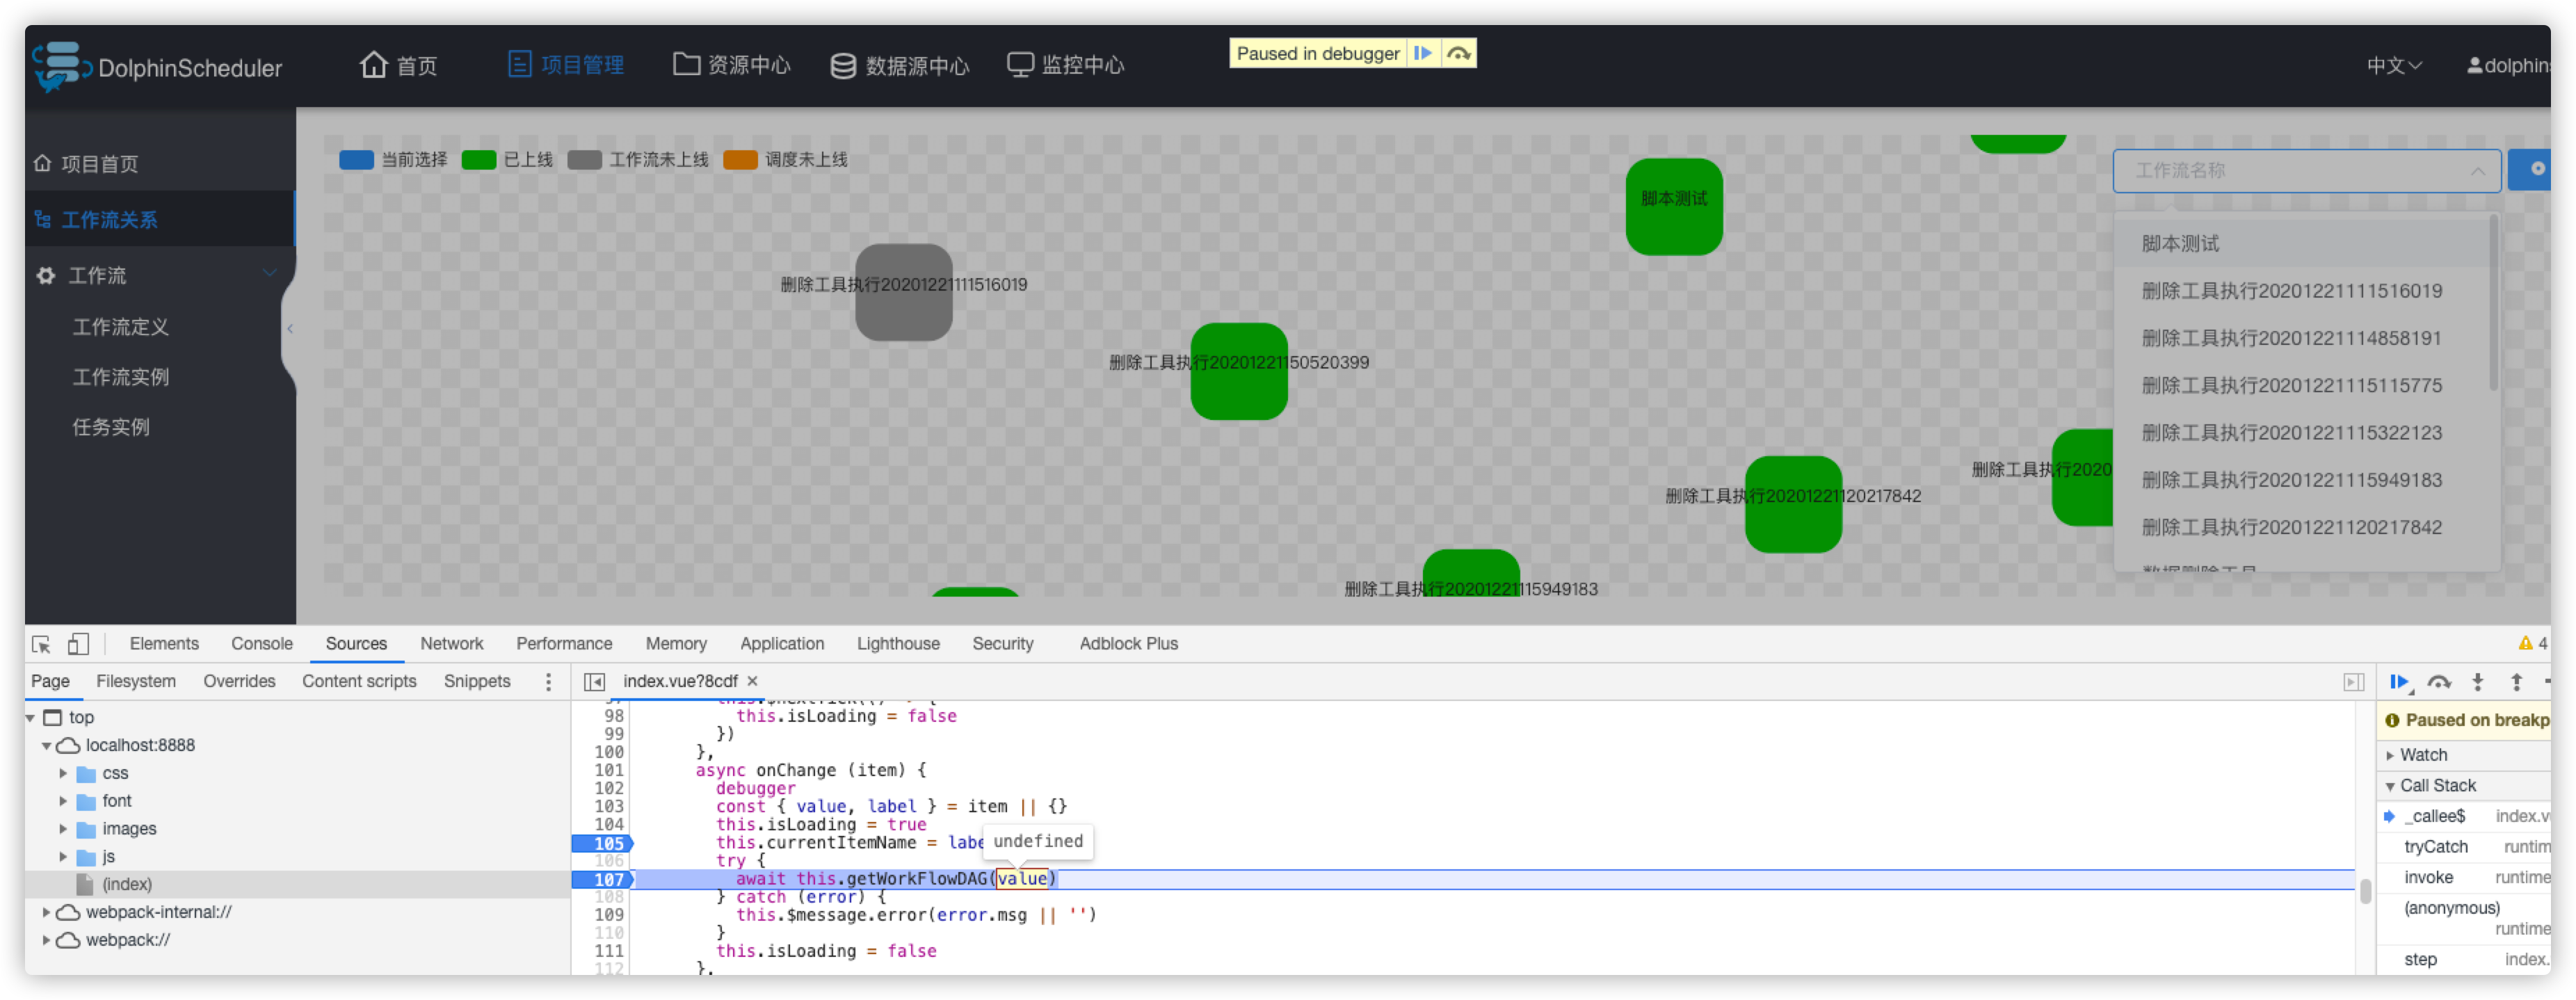Viewport: 2576px width, 1000px height.
Task: Select 脚本测试 from the dropdown list
Action: [2180, 243]
